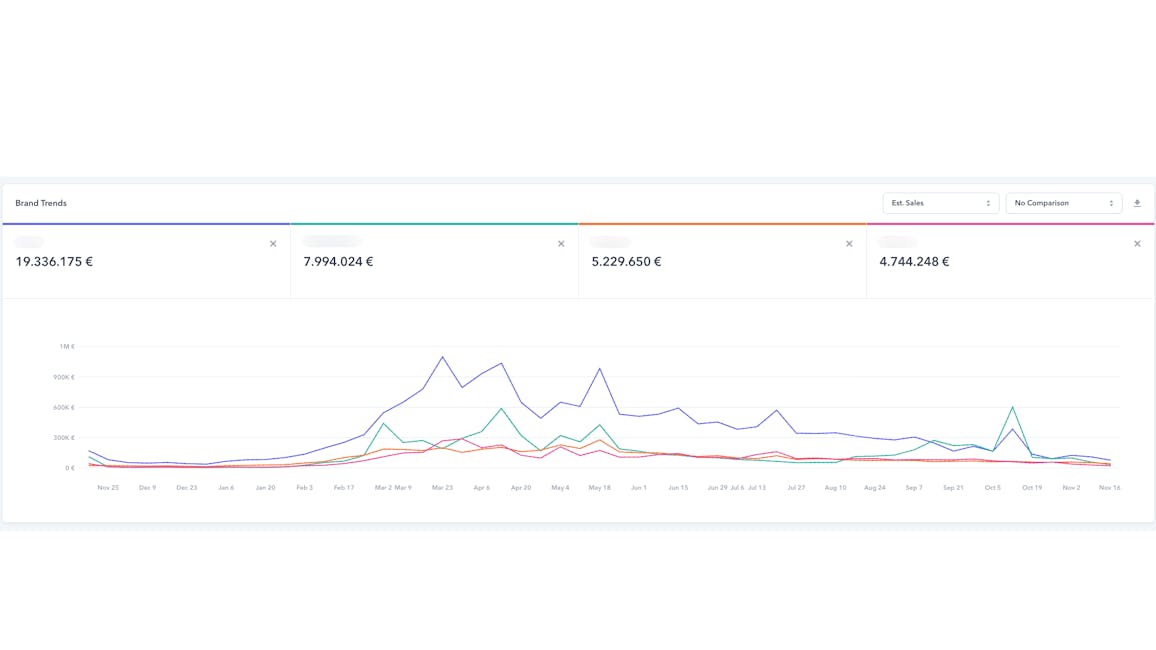Click the Brand Trends panel title
The width and height of the screenshot is (1156, 650).
coord(41,203)
